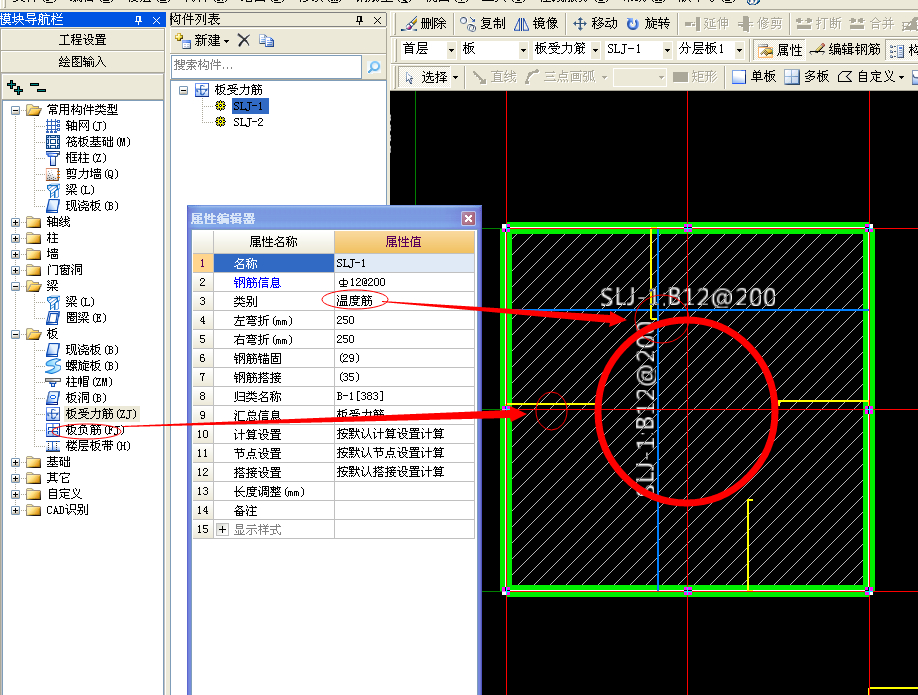The width and height of the screenshot is (918, 695).
Task: Select 筏板基础(M) in the tree
Action: point(97,142)
